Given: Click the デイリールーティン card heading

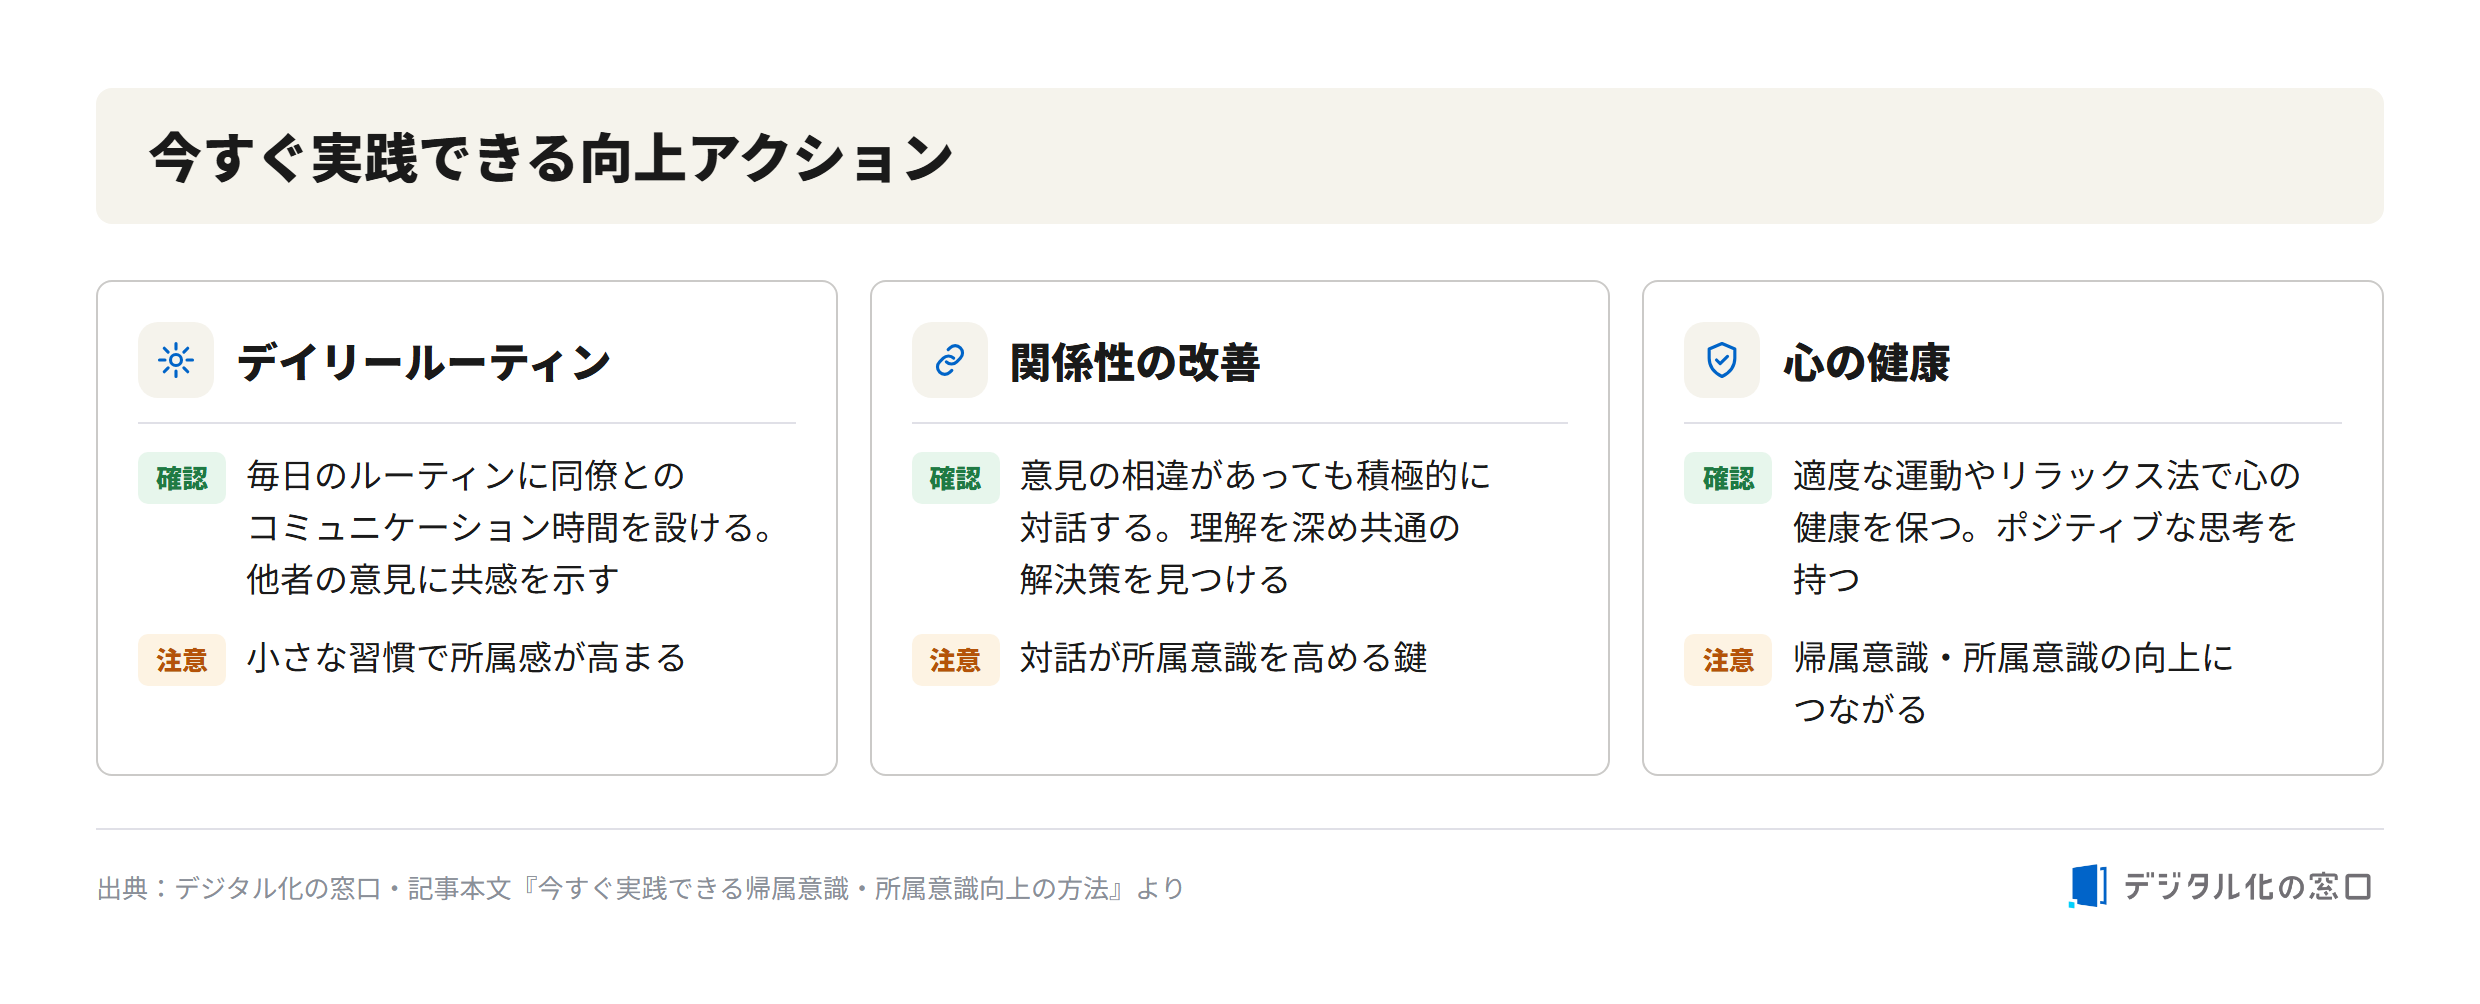Looking at the screenshot, I should tap(424, 362).
